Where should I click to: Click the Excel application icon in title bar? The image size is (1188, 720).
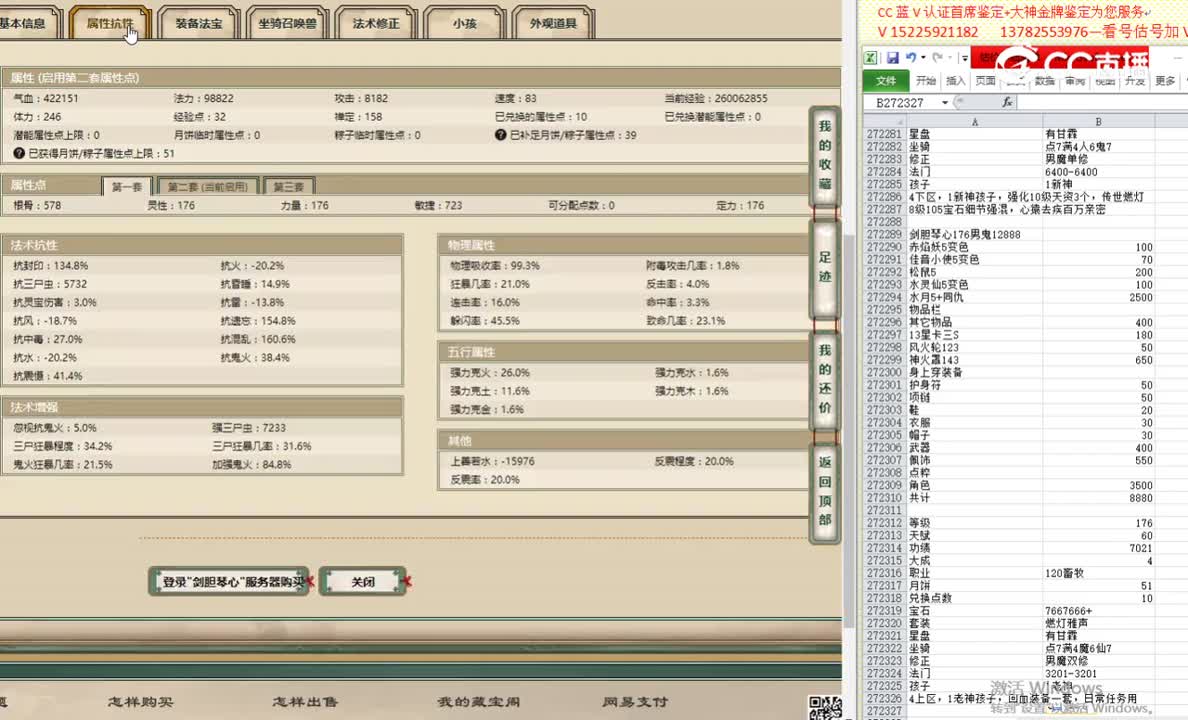(871, 58)
